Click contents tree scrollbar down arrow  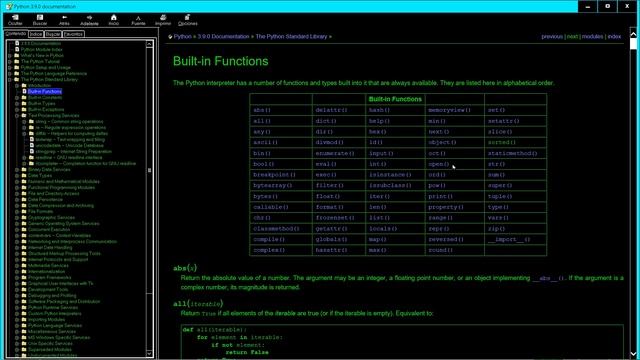coord(149,353)
